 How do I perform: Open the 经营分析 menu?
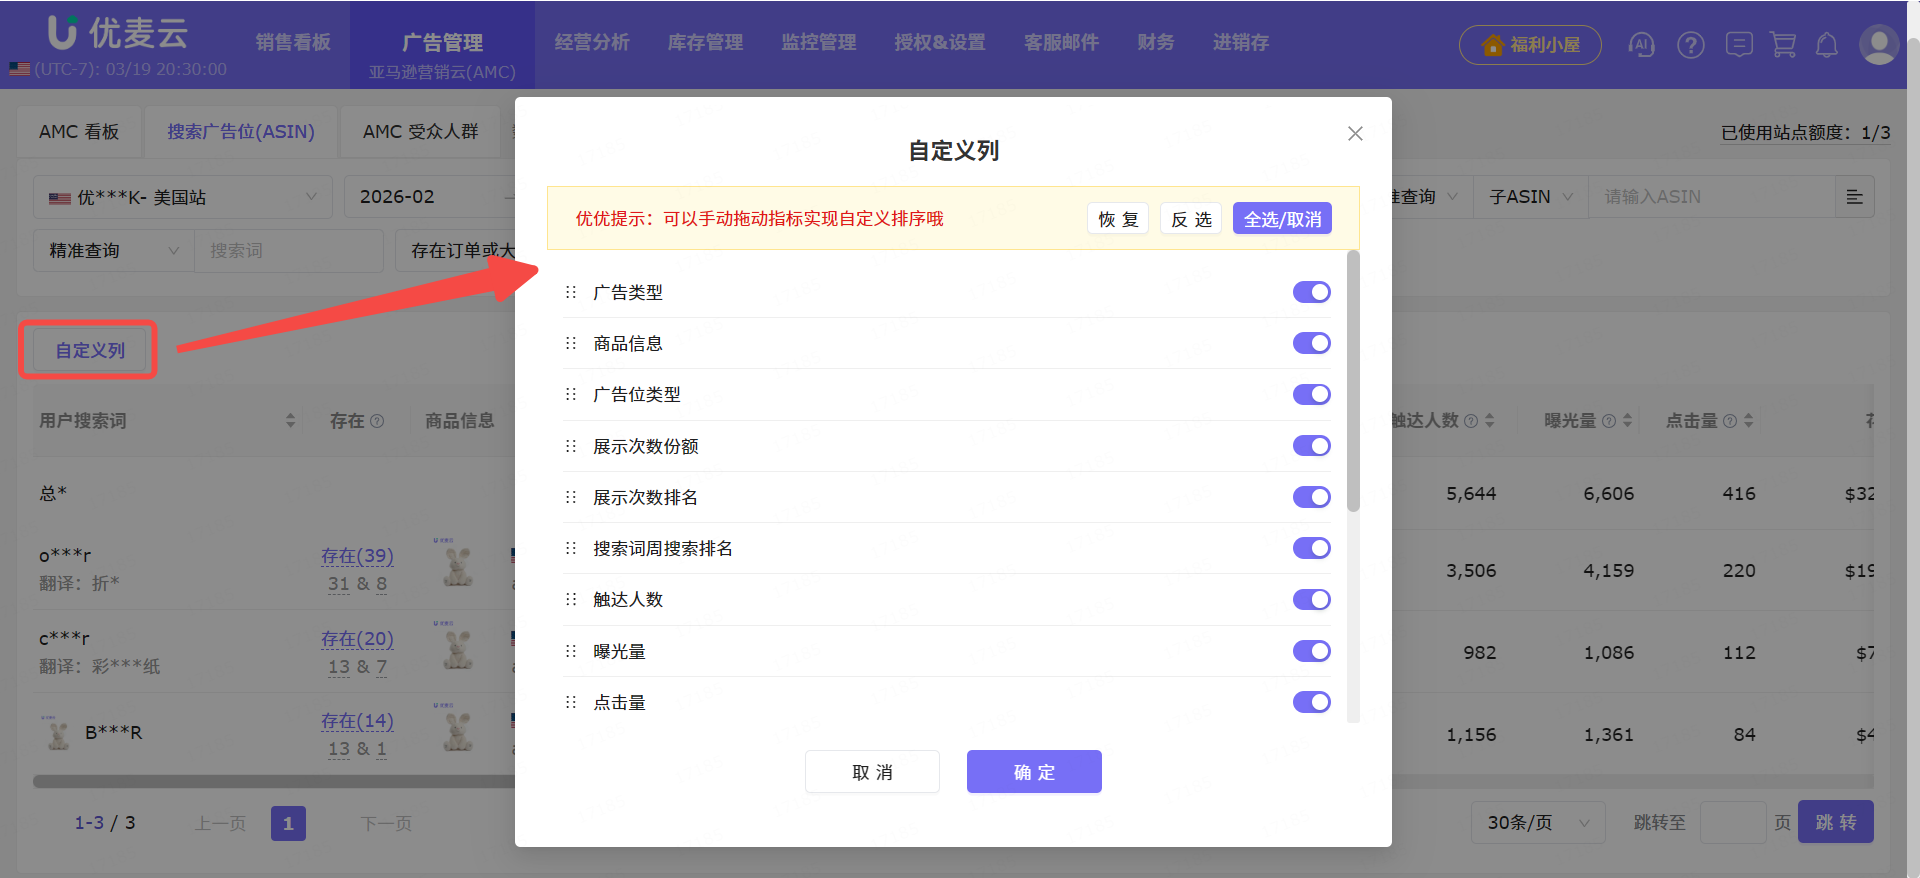592,42
